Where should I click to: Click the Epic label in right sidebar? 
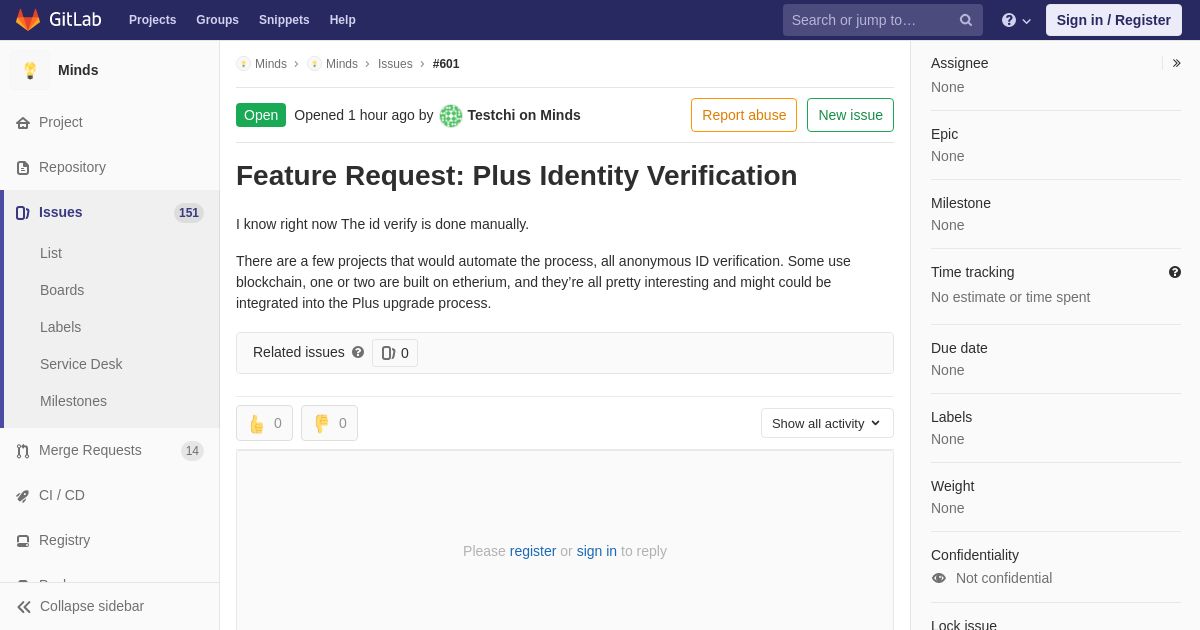pyautogui.click(x=944, y=134)
